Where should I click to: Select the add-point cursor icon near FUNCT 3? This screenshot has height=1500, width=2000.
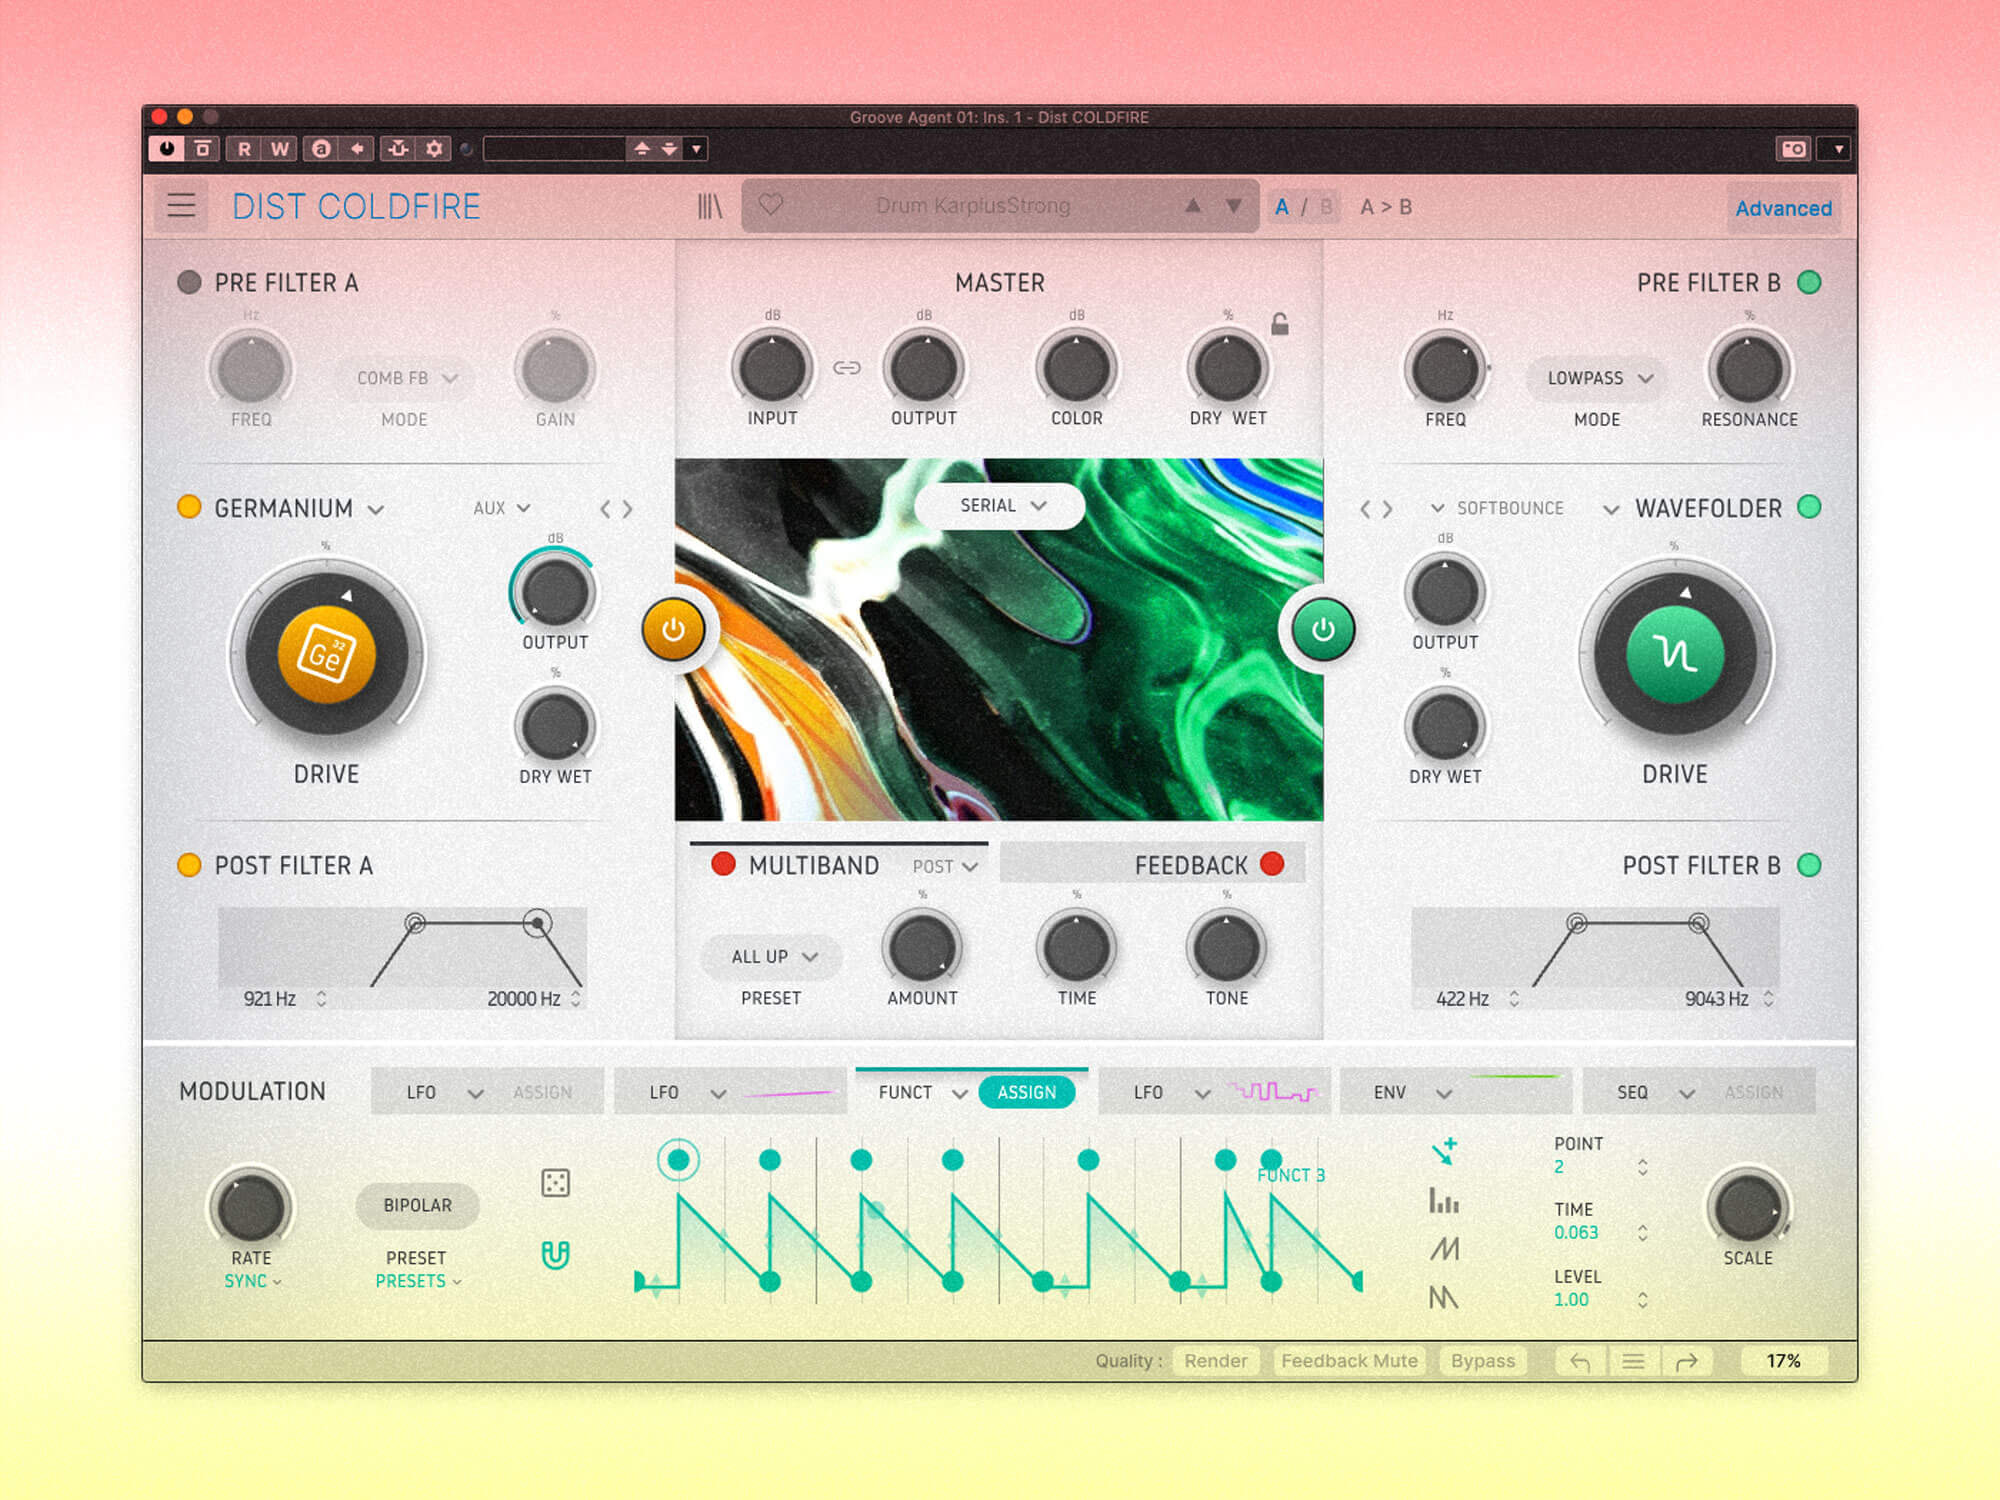1447,1152
